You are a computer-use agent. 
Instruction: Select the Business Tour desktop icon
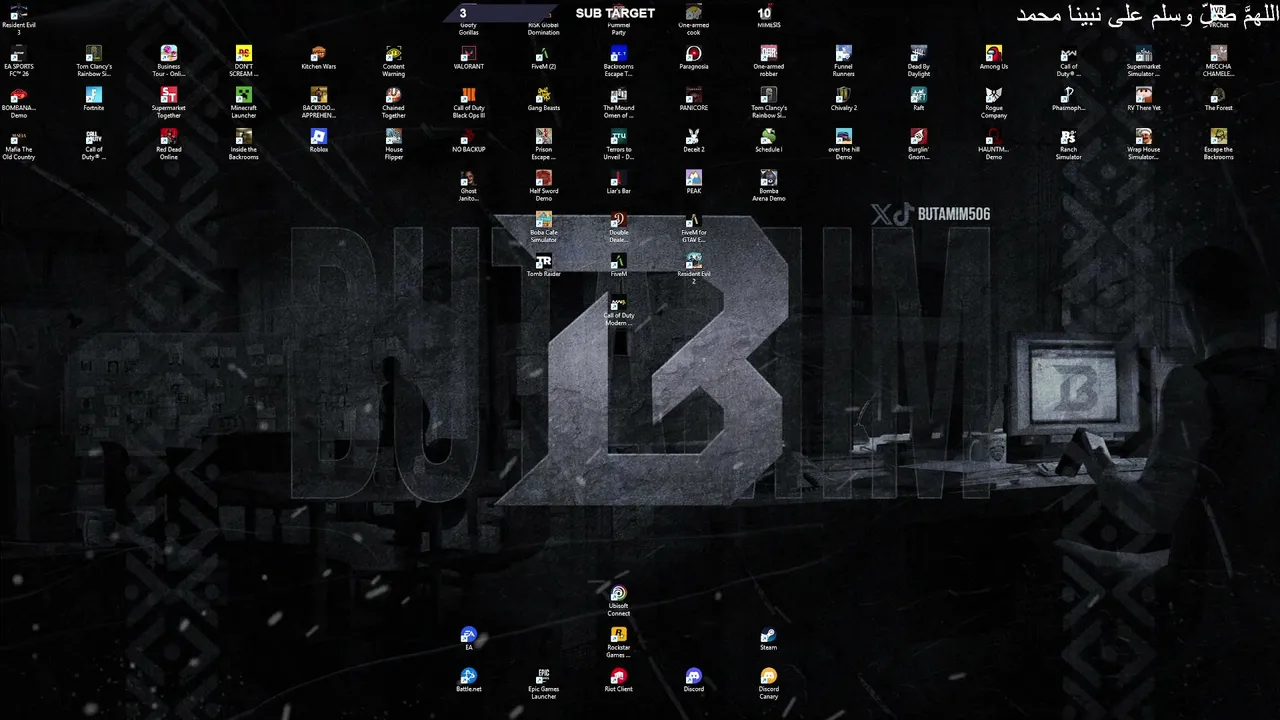pos(169,61)
